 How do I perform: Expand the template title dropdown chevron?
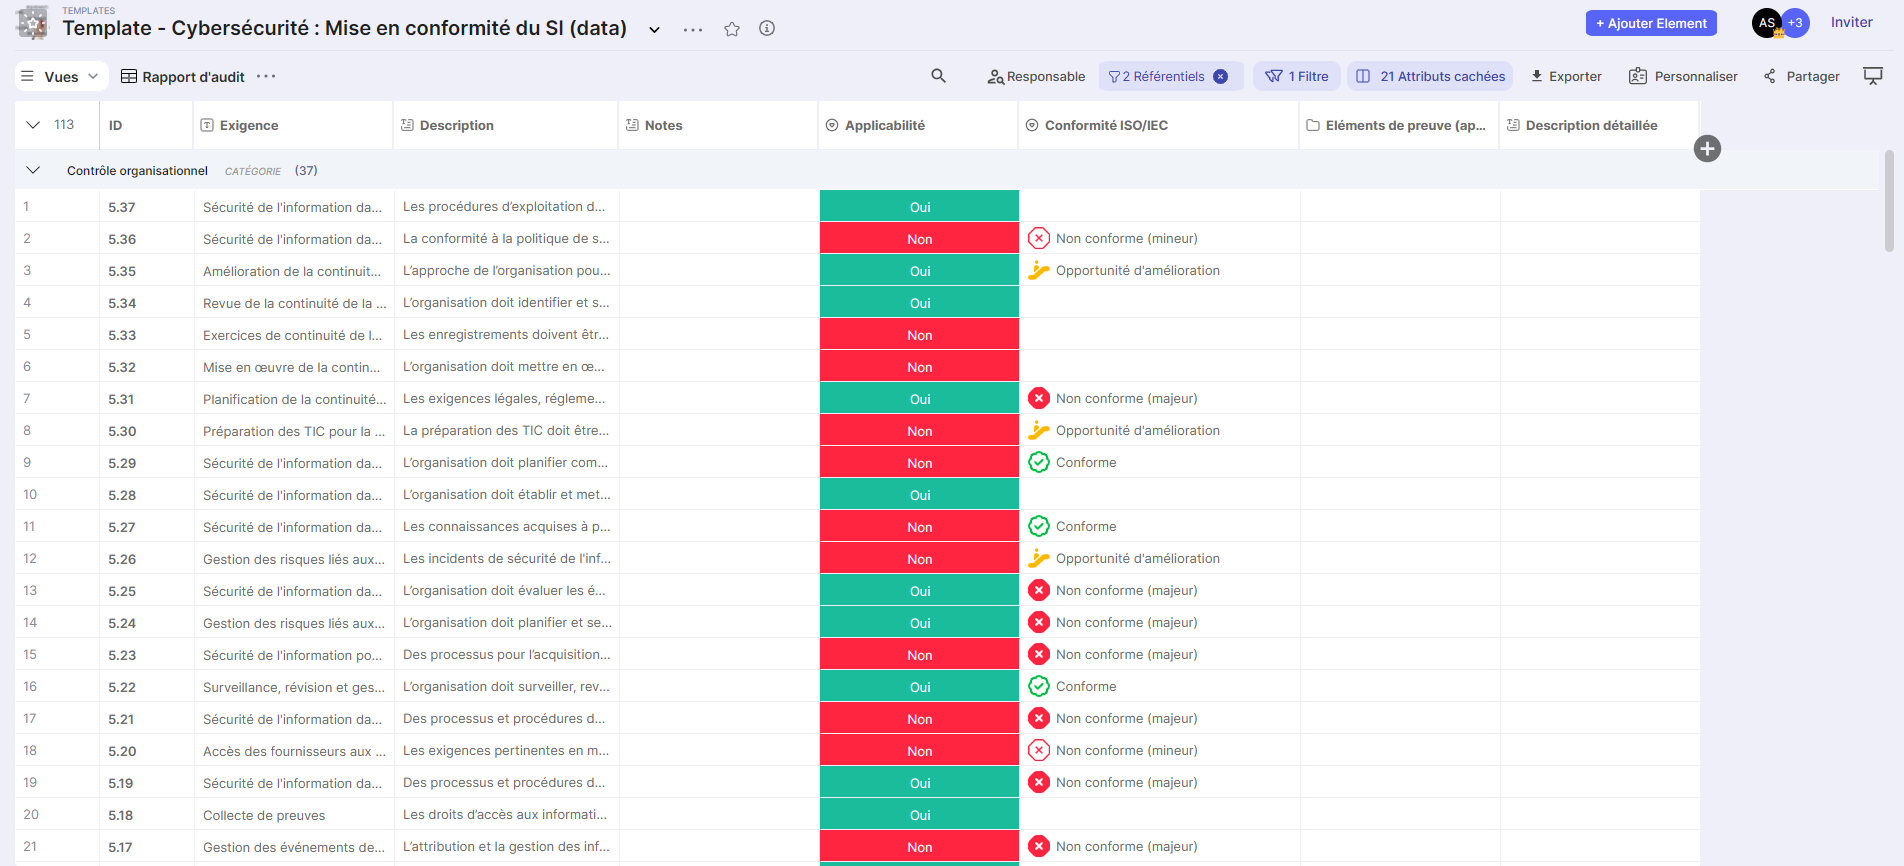click(654, 29)
